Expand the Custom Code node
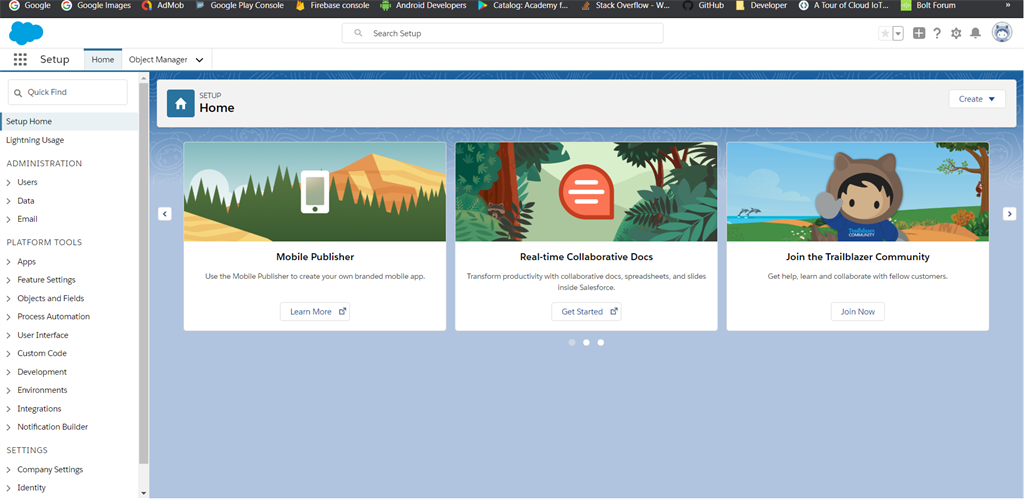 point(8,354)
